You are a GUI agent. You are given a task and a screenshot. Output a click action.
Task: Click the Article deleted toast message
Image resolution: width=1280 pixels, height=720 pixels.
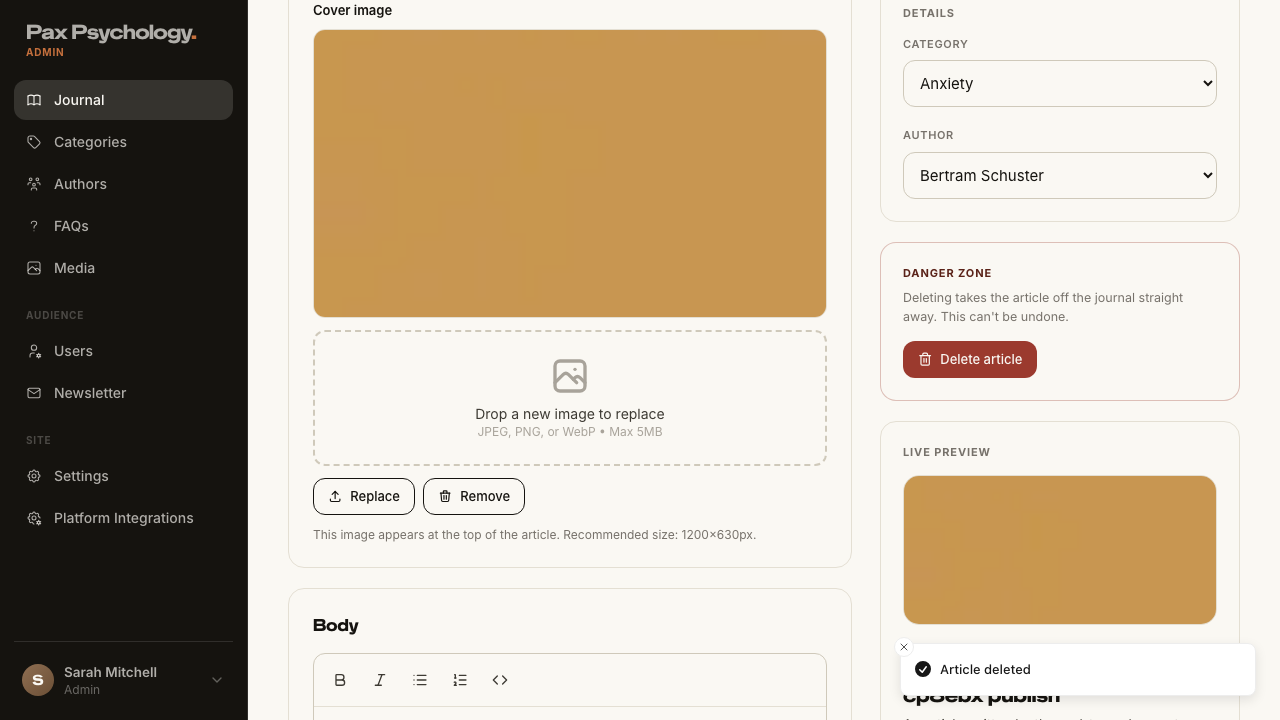click(1078, 669)
